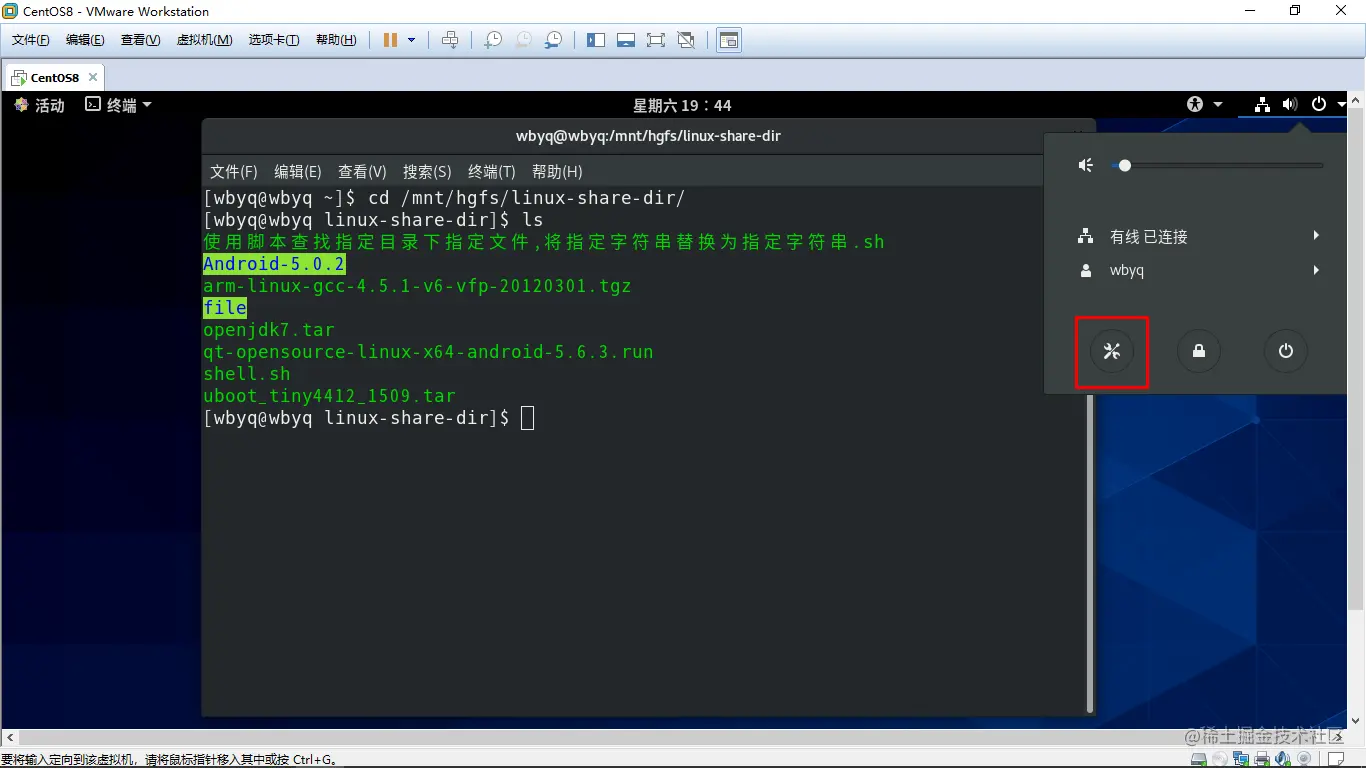The width and height of the screenshot is (1366, 768).
Task: Open the 选项卡(T) menu
Action: [x=274, y=40]
